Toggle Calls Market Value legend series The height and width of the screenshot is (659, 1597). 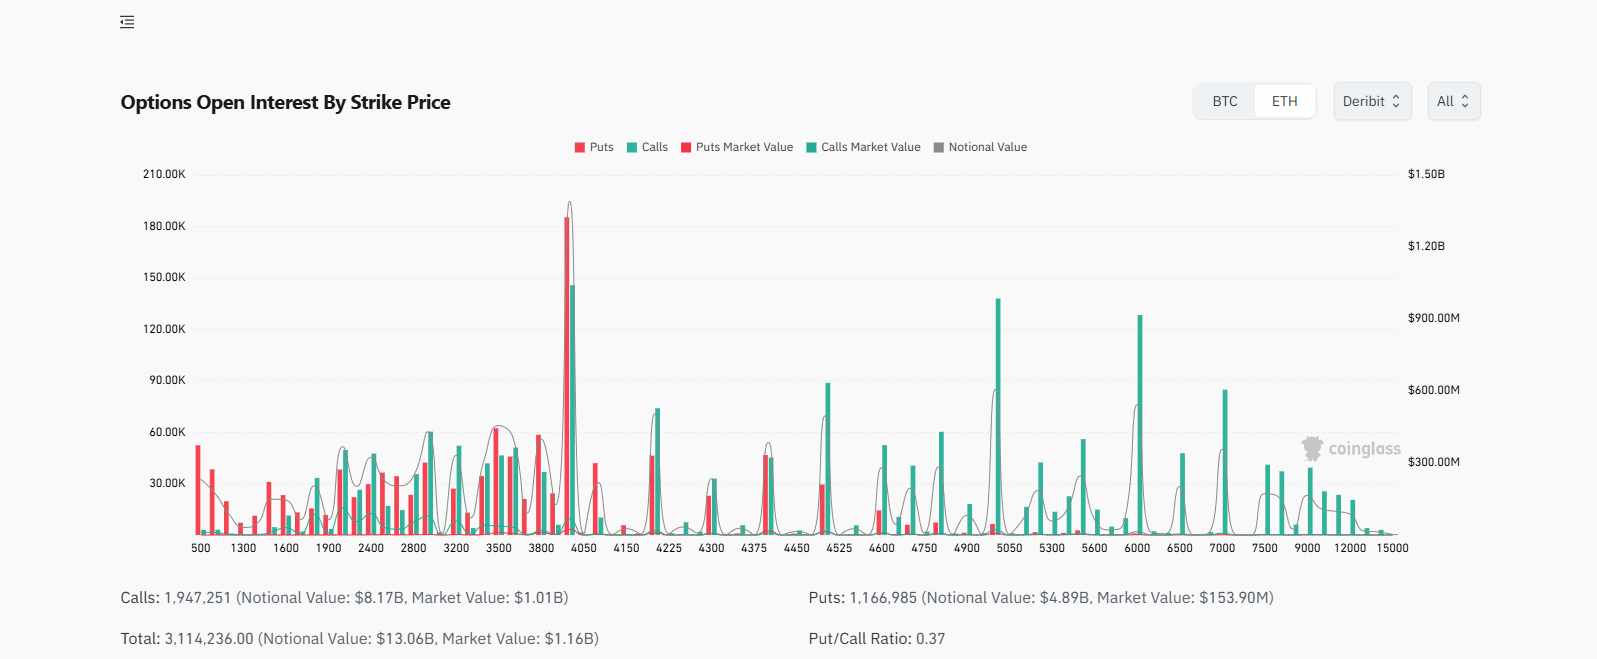pyautogui.click(x=863, y=147)
